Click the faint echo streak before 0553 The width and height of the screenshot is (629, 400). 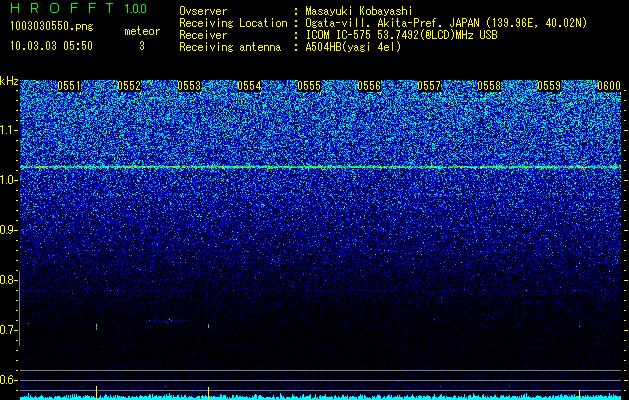(166, 321)
